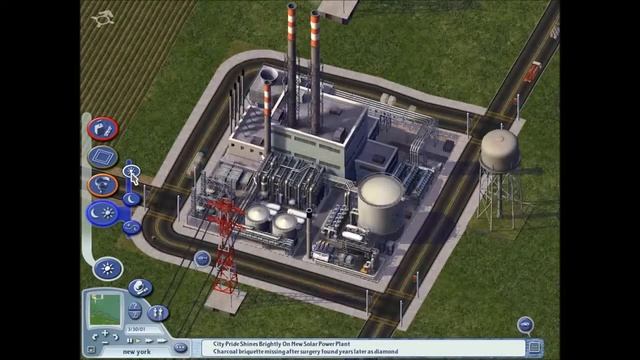Set simulation to normal play speed
Viewport: 640px width, 360px height.
[138, 340]
